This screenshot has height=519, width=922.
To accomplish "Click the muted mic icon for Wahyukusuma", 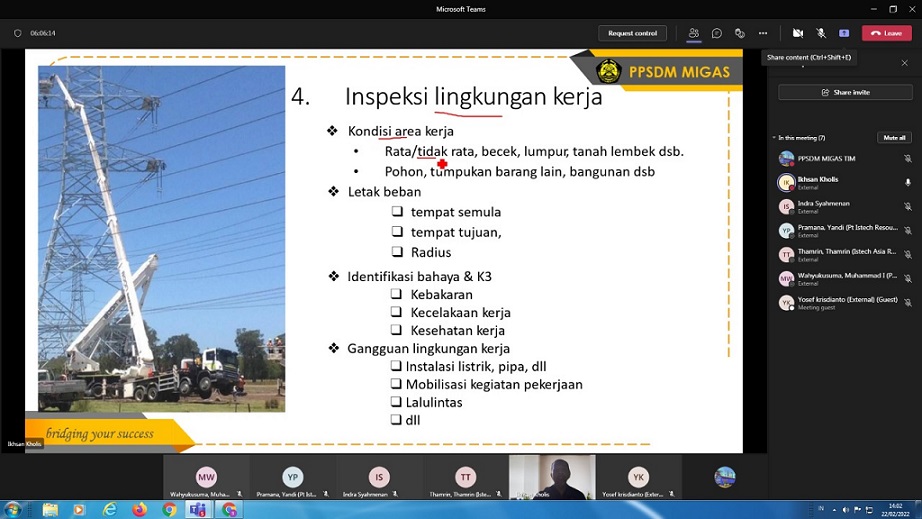I will click(908, 279).
